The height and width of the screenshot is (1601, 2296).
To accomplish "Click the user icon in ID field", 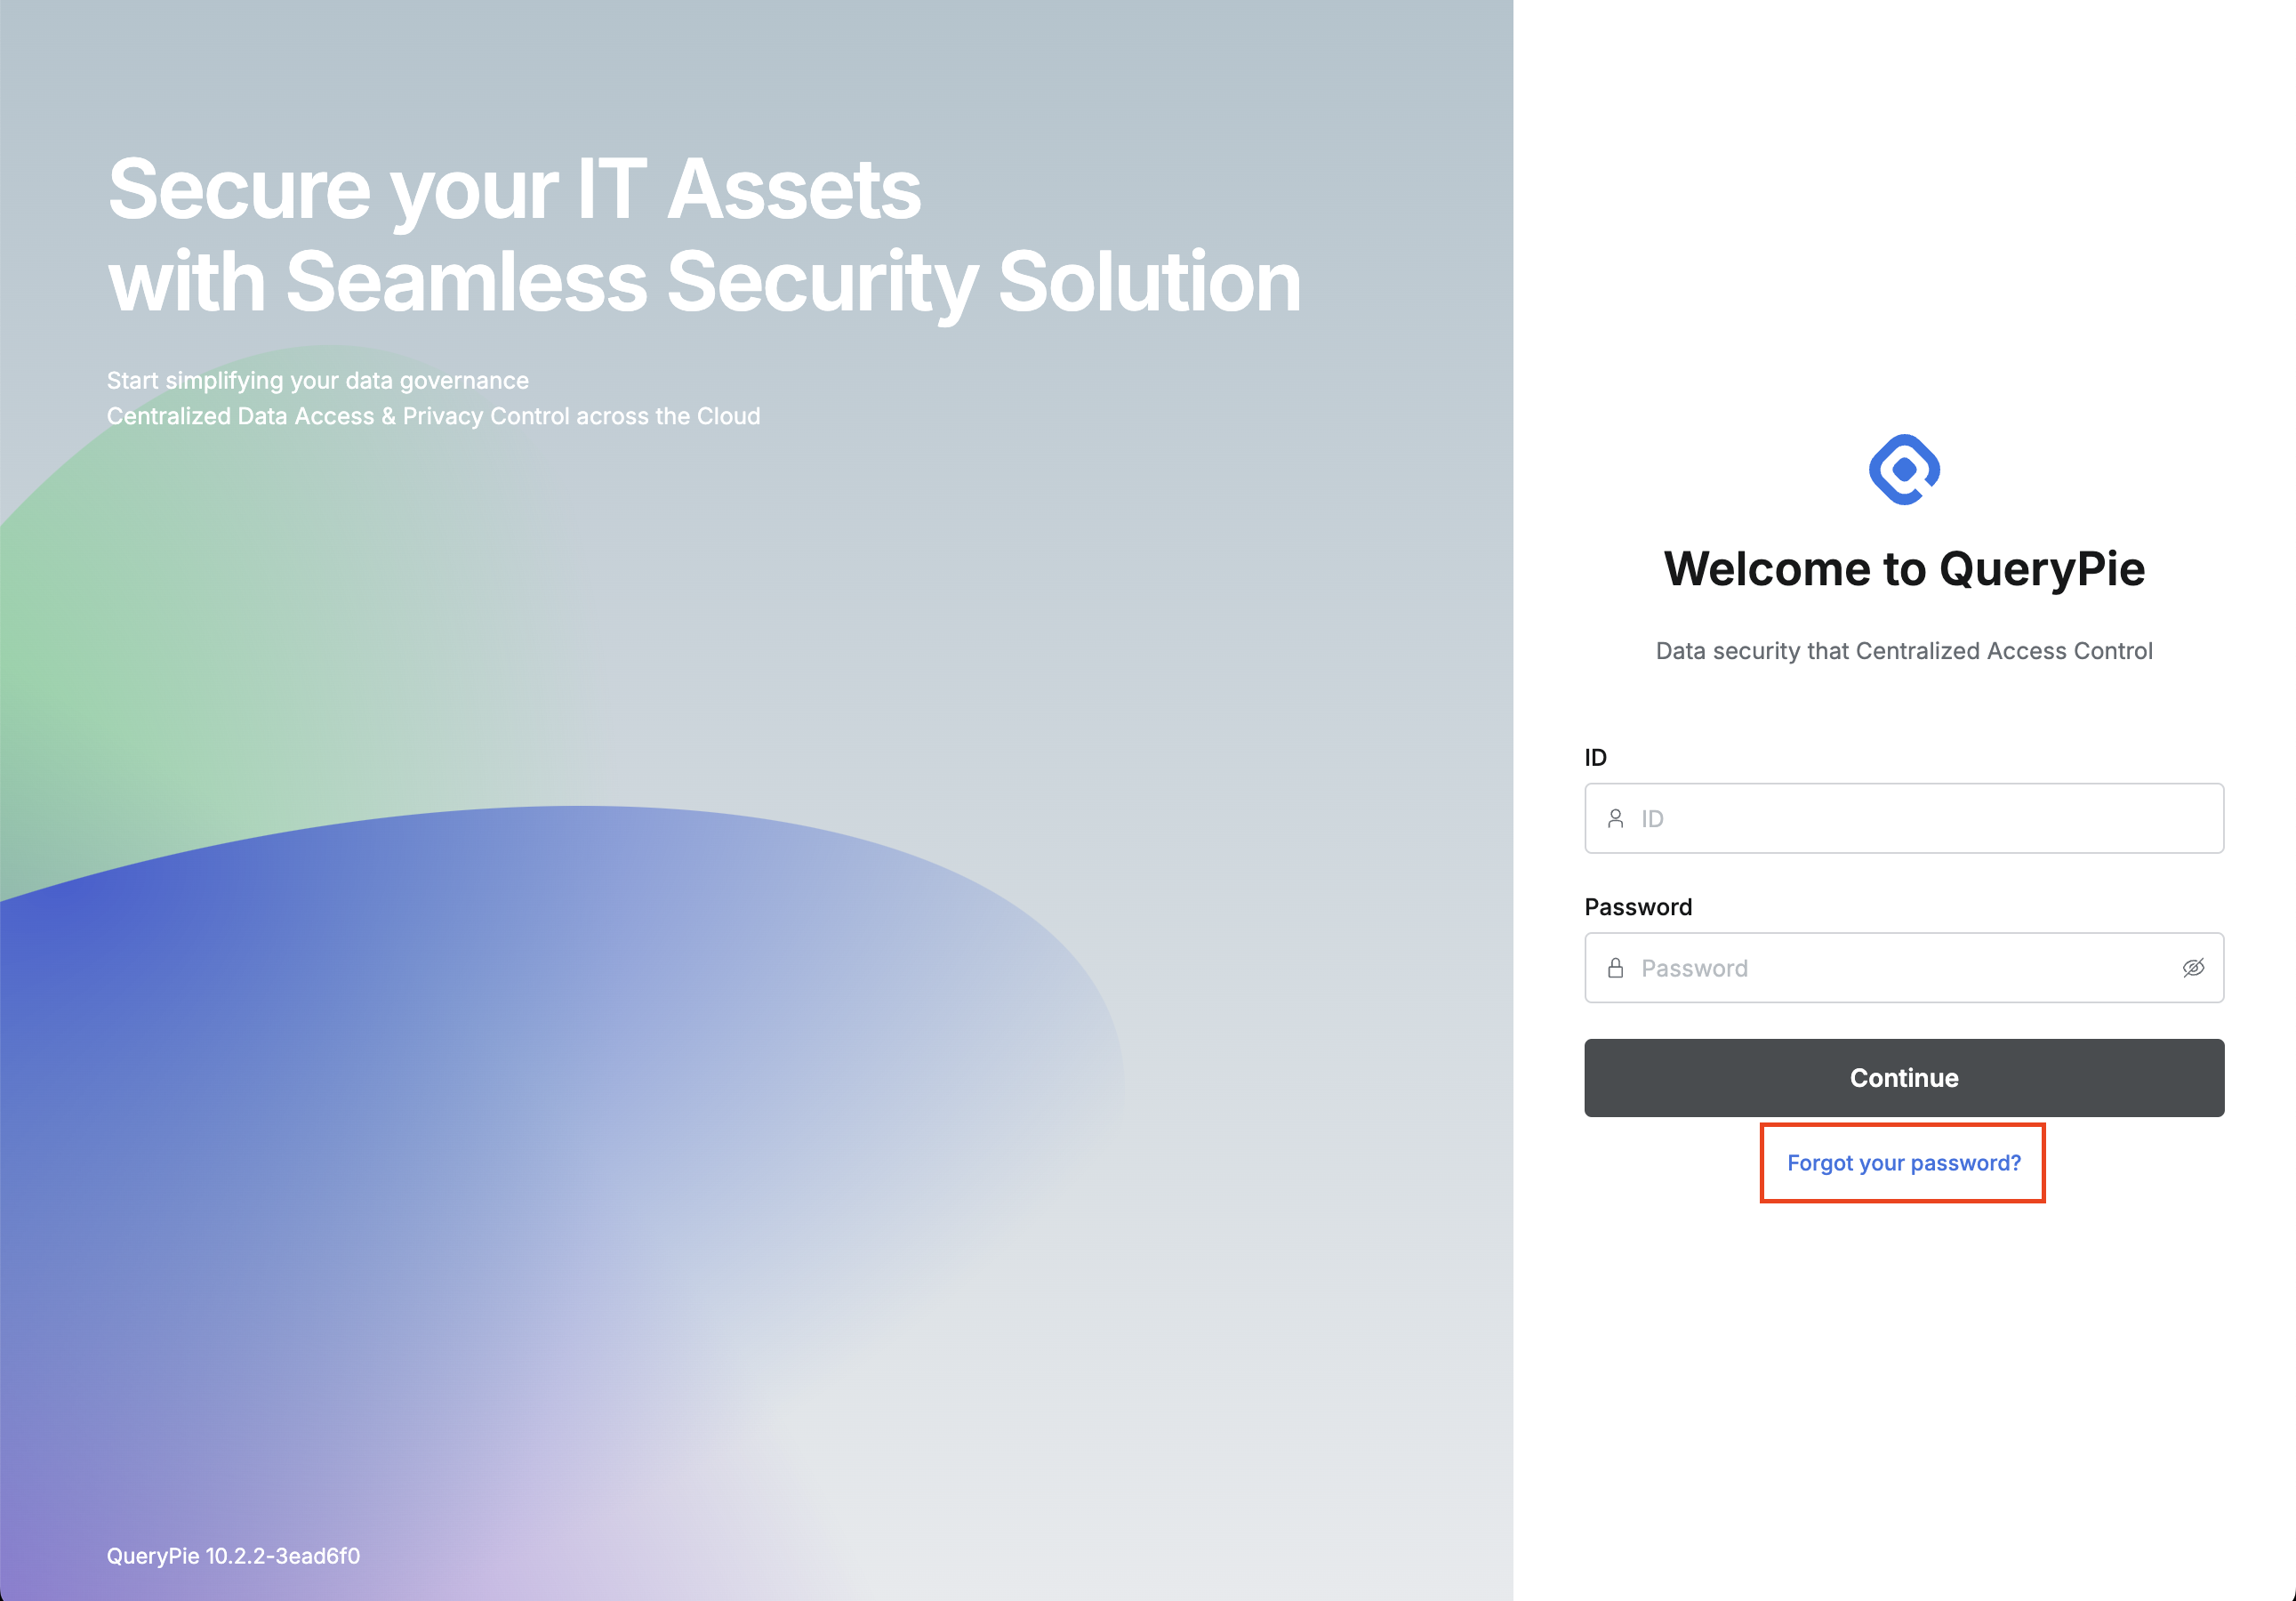I will 1615,819.
